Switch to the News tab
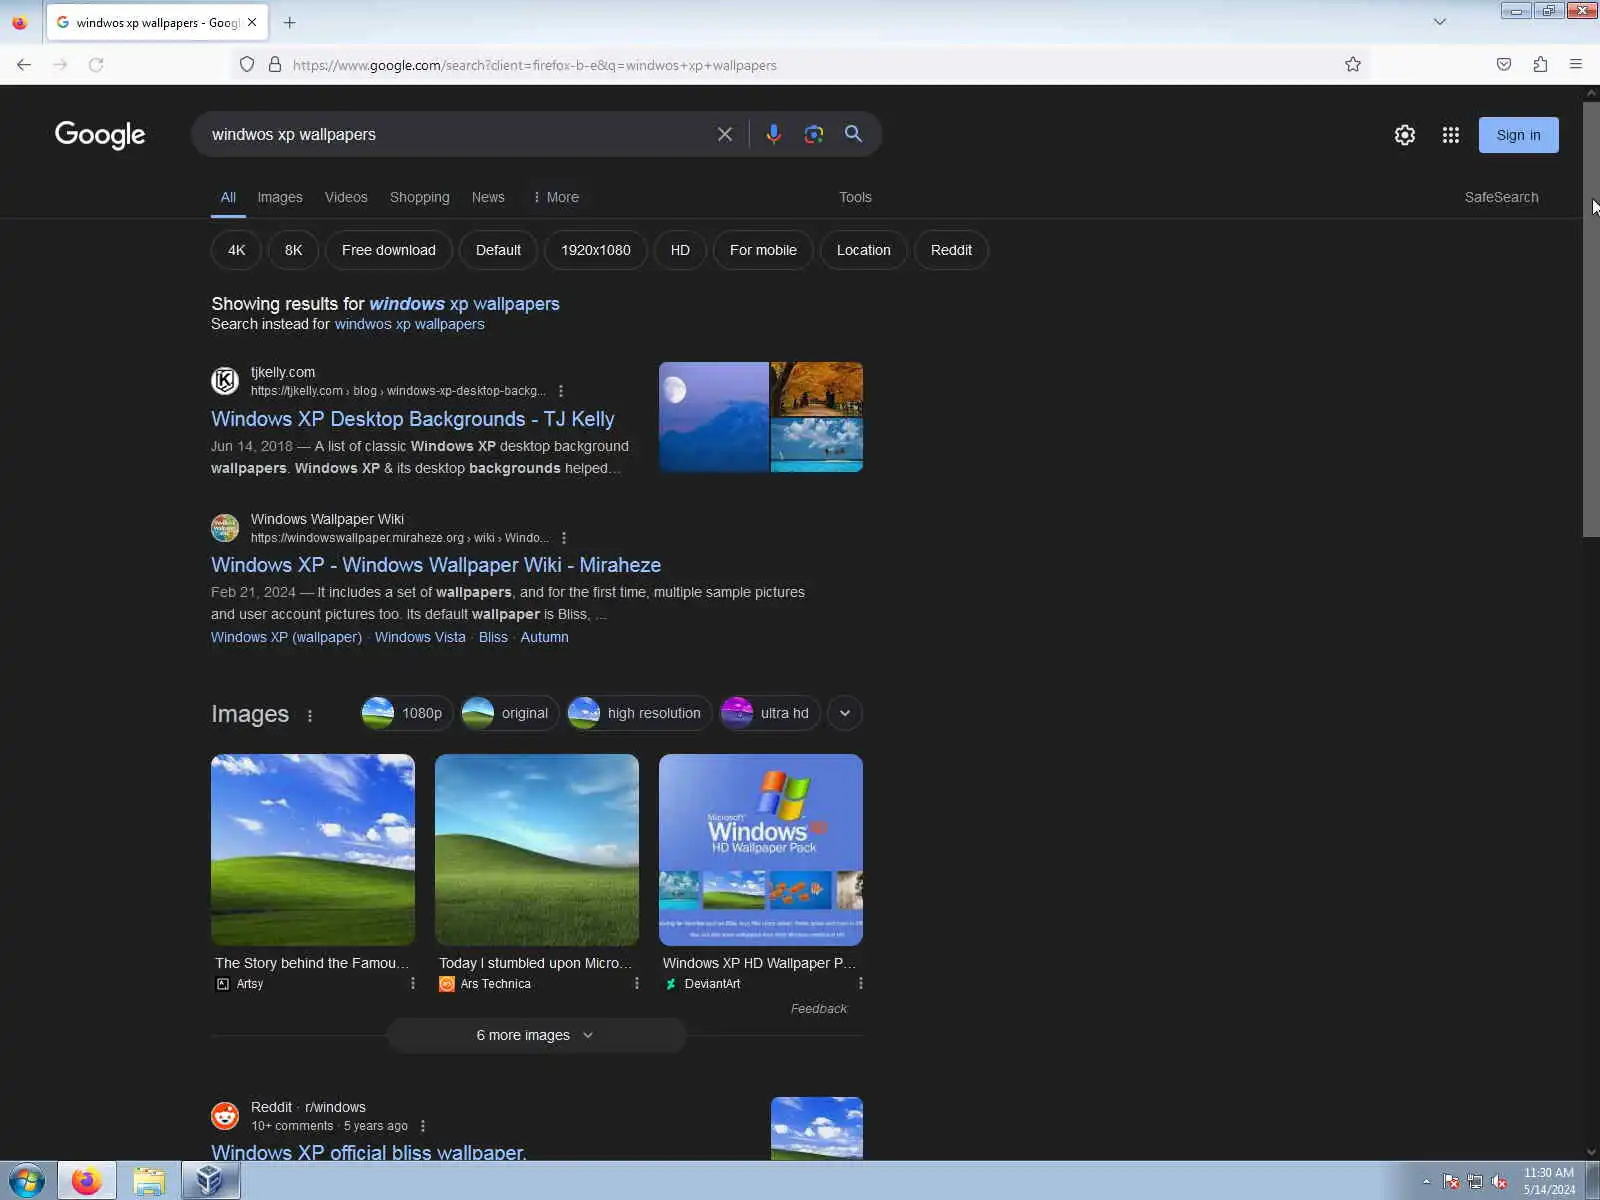This screenshot has width=1600, height=1200. coord(488,197)
